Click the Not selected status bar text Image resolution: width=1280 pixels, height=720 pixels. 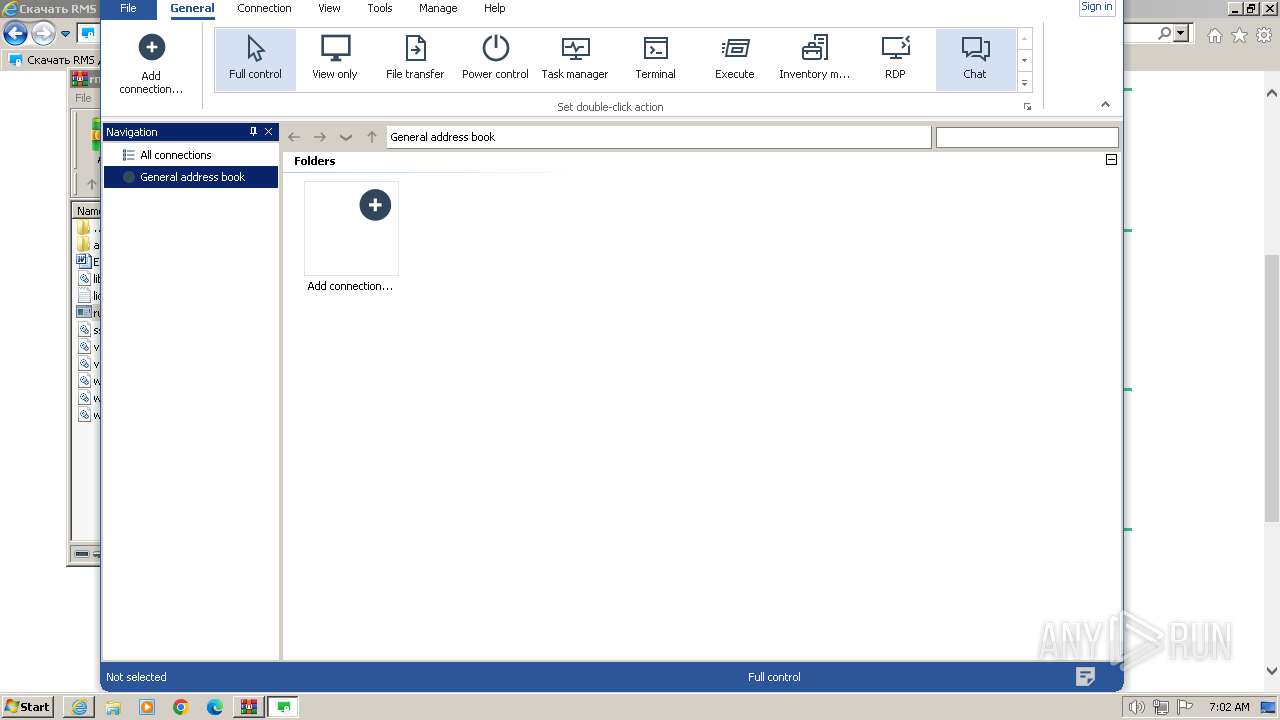[x=136, y=677]
